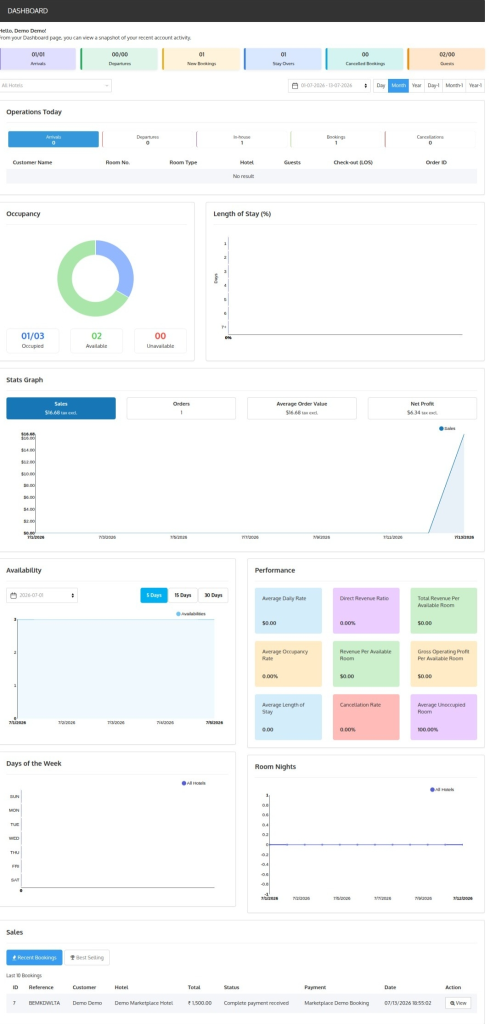Open the Cancelled Bookings summary card
This screenshot has width=490, height=1024.
pyautogui.click(x=365, y=59)
